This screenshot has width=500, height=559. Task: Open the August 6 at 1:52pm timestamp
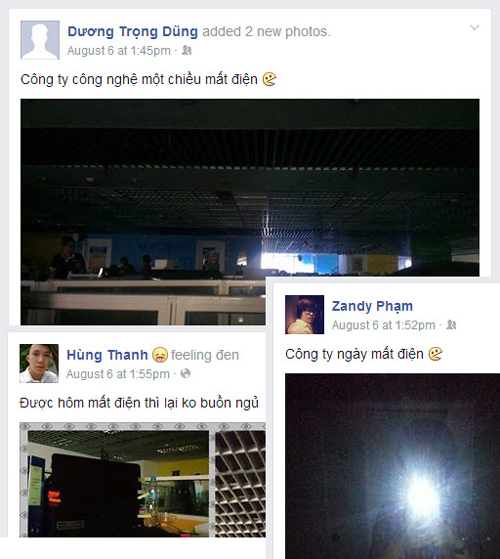tap(383, 325)
